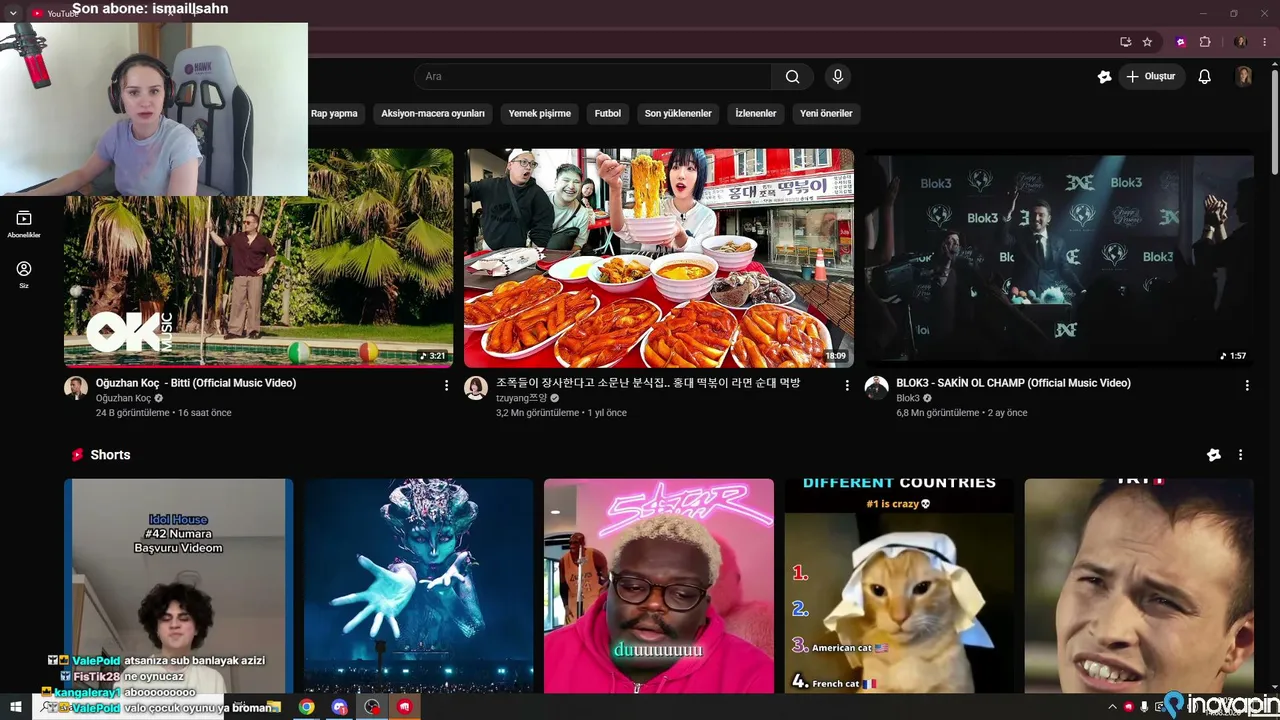Click the '6,8 Mn görüntüleme • 2 ay önce' text

pyautogui.click(x=962, y=413)
